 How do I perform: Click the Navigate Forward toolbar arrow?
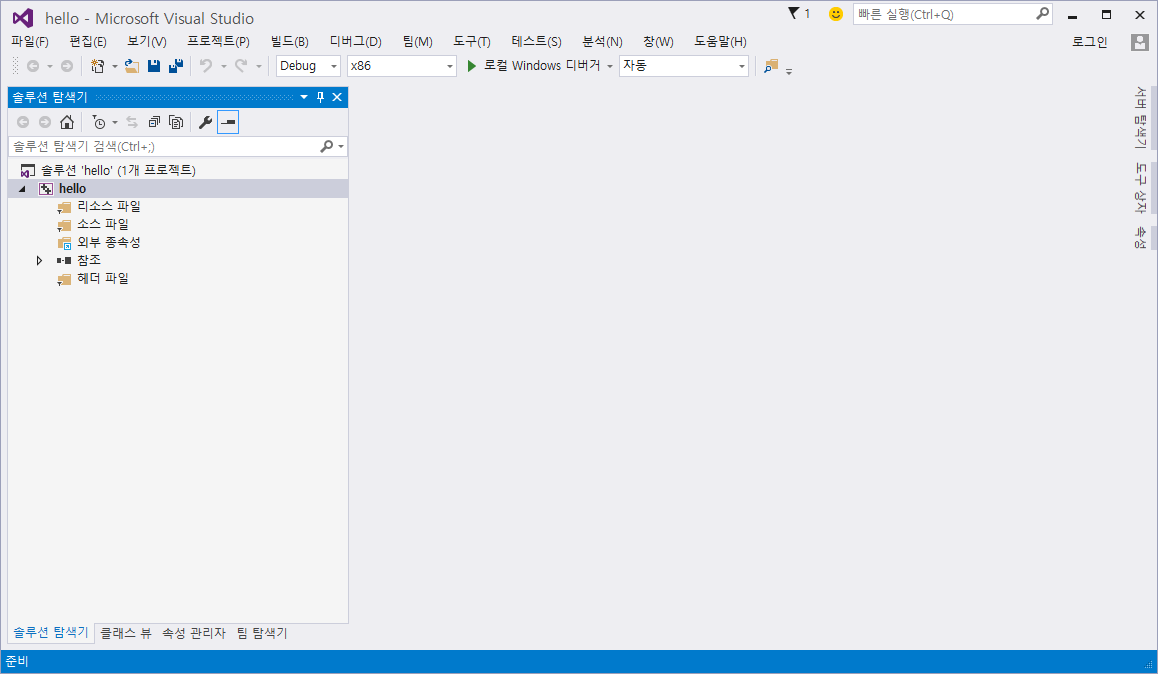pos(66,66)
